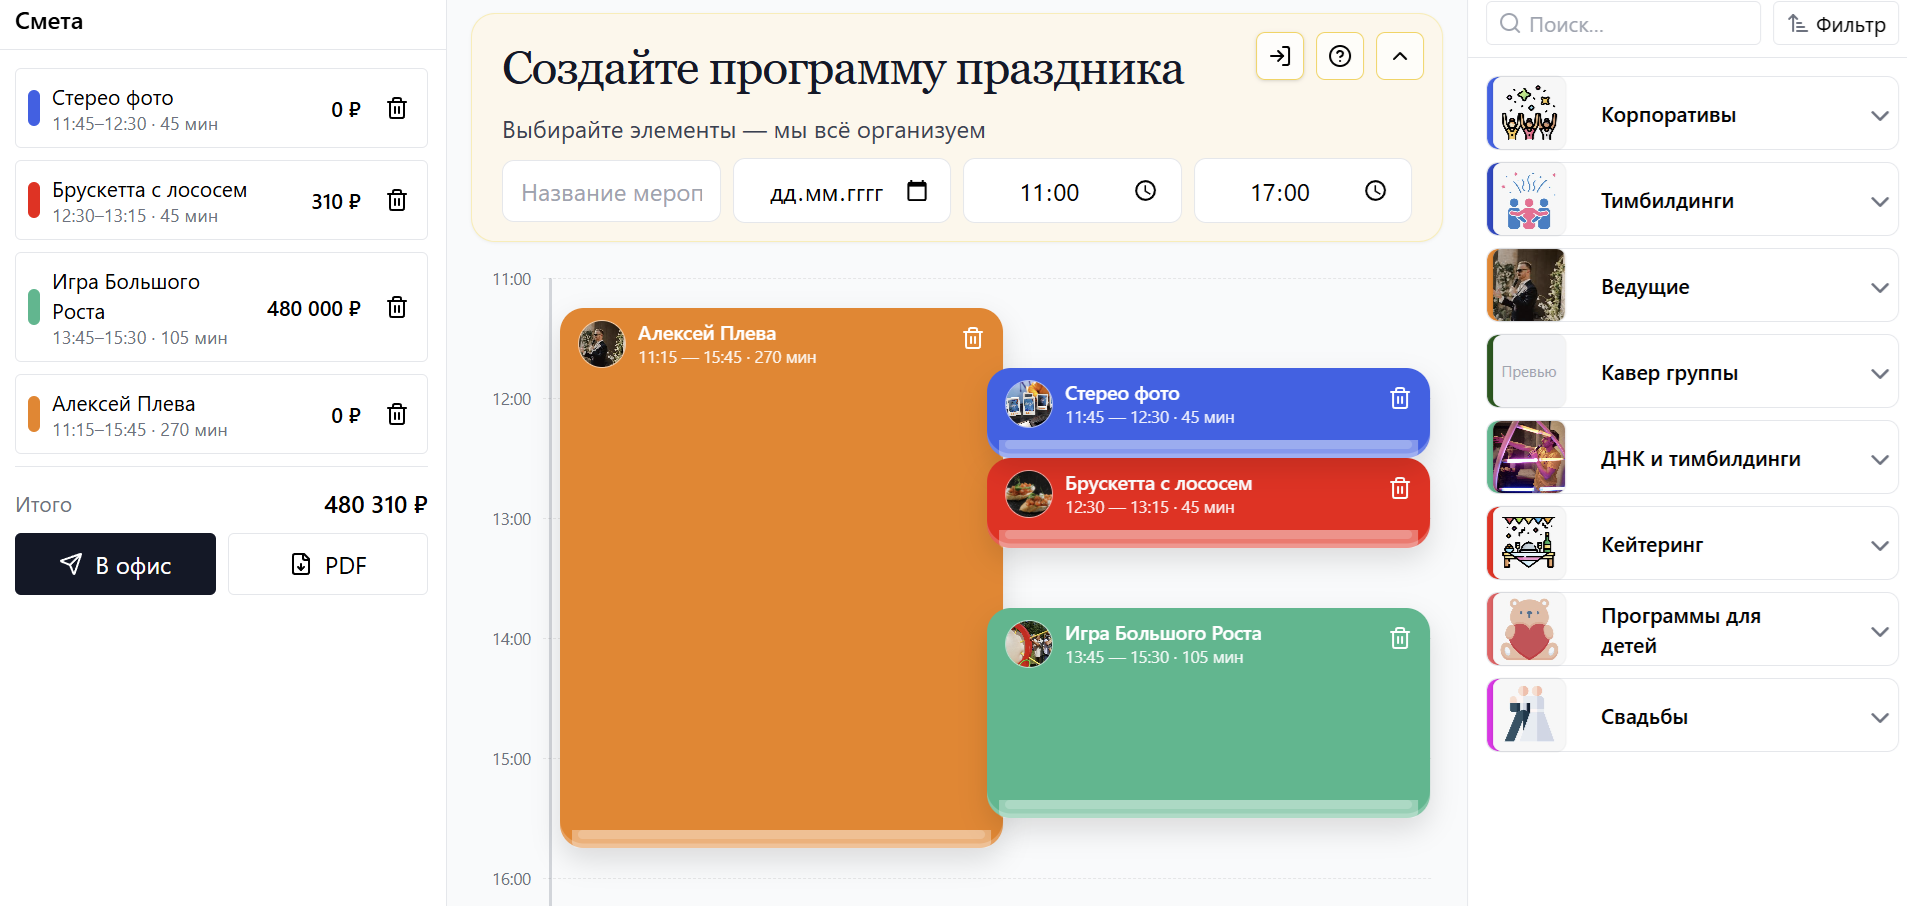Click the 310 ₽ price in the estimate
This screenshot has height=906, width=1907.
click(x=336, y=201)
